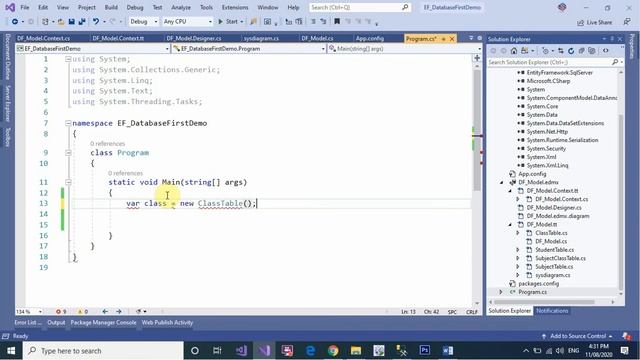Open the File menu
This screenshot has width=640, height=360.
click(24, 7)
